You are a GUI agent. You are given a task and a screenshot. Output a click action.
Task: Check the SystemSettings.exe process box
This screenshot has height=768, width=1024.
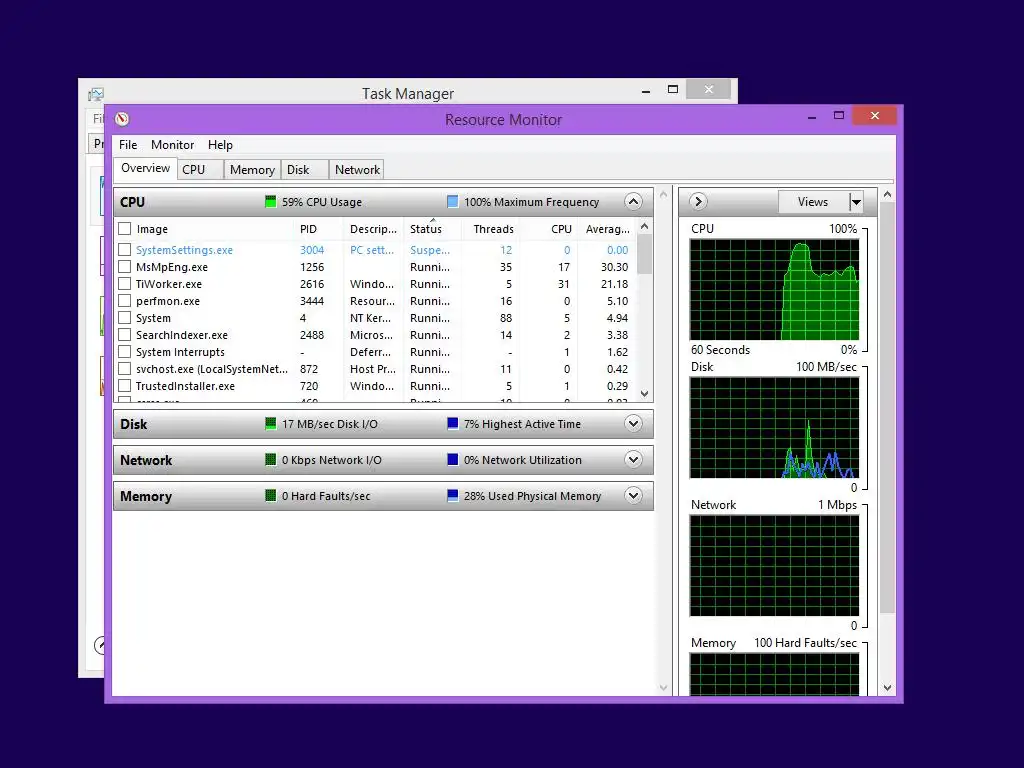pos(125,249)
